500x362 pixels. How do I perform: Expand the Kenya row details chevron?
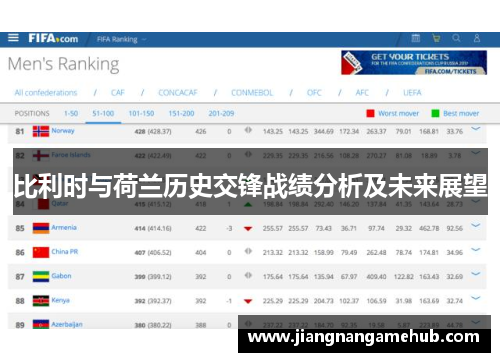click(476, 298)
